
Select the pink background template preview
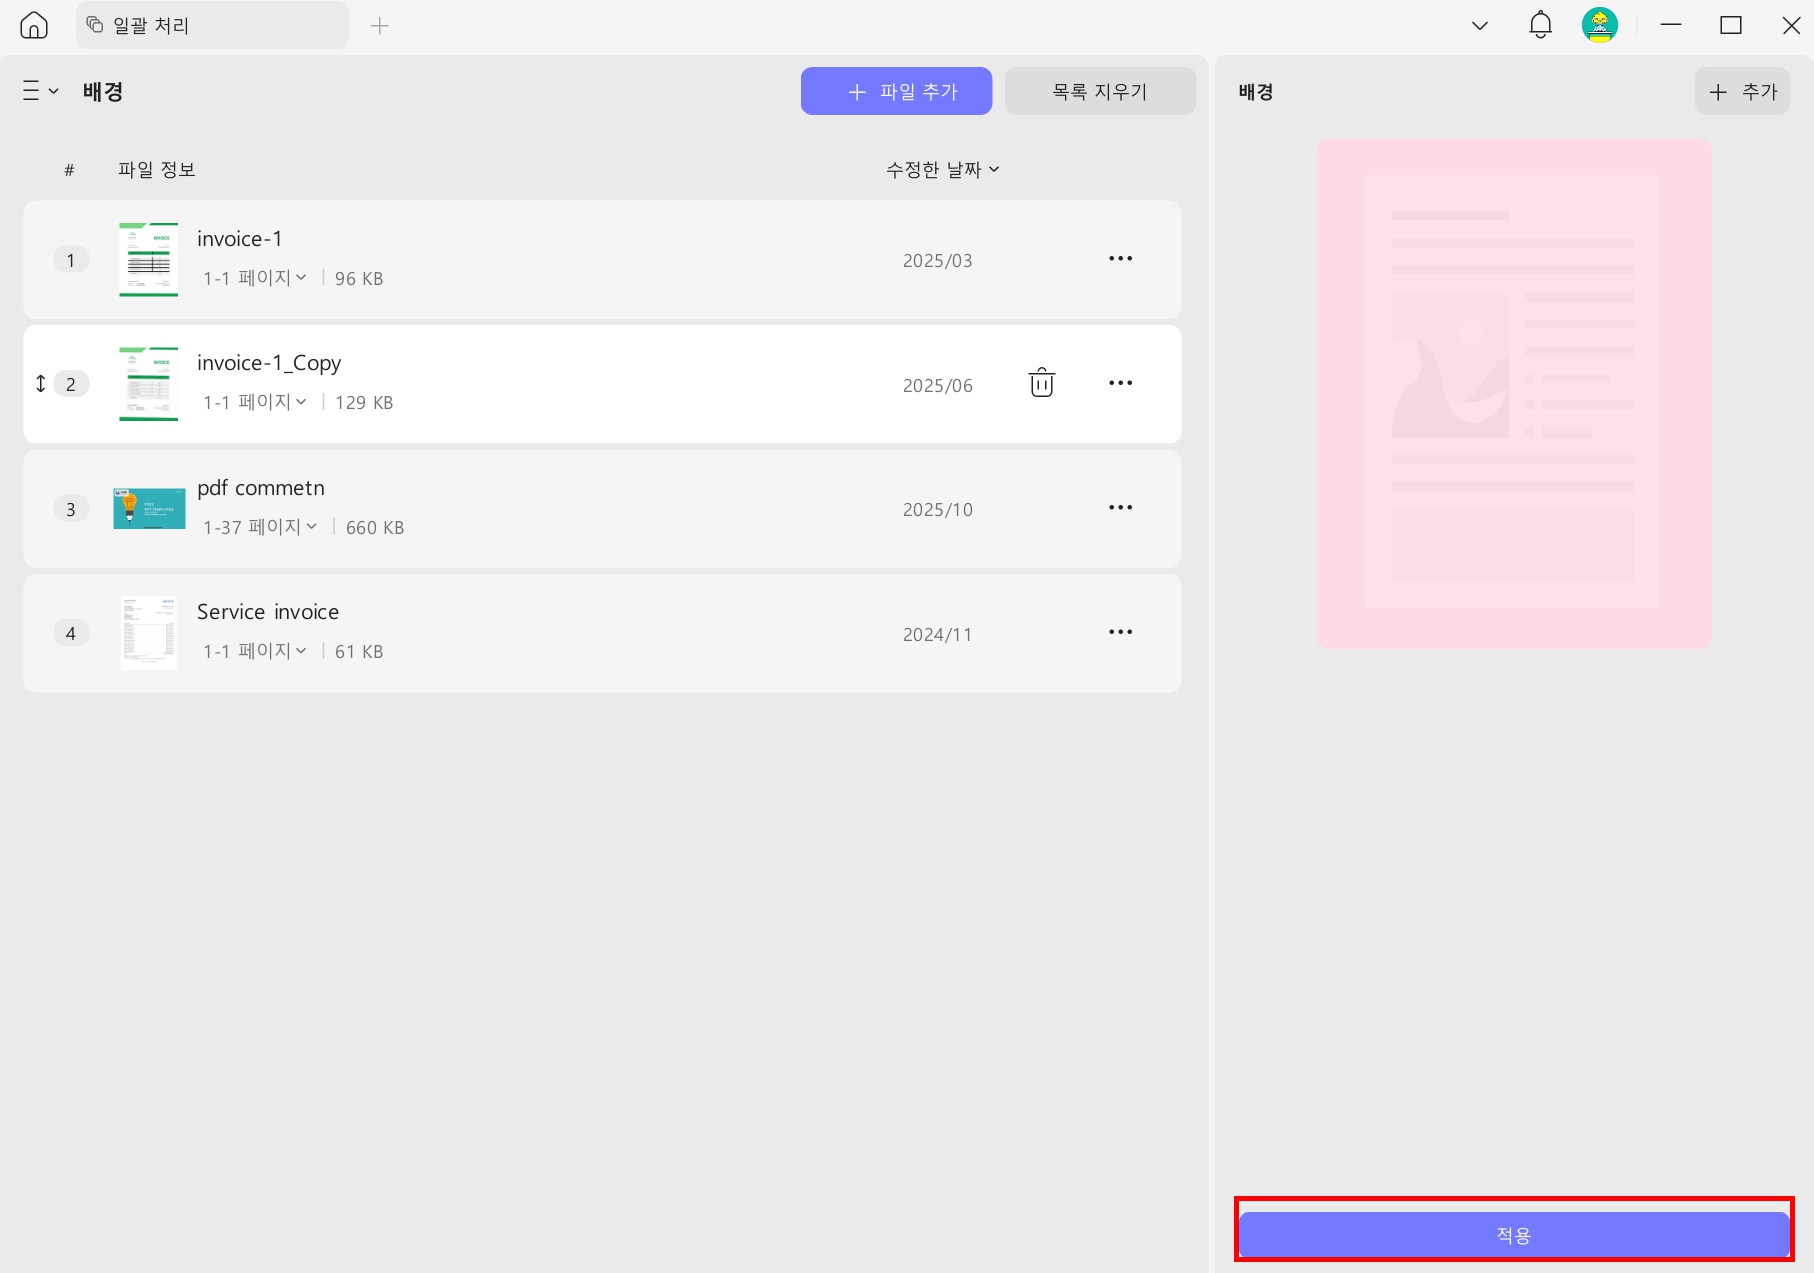coord(1514,393)
